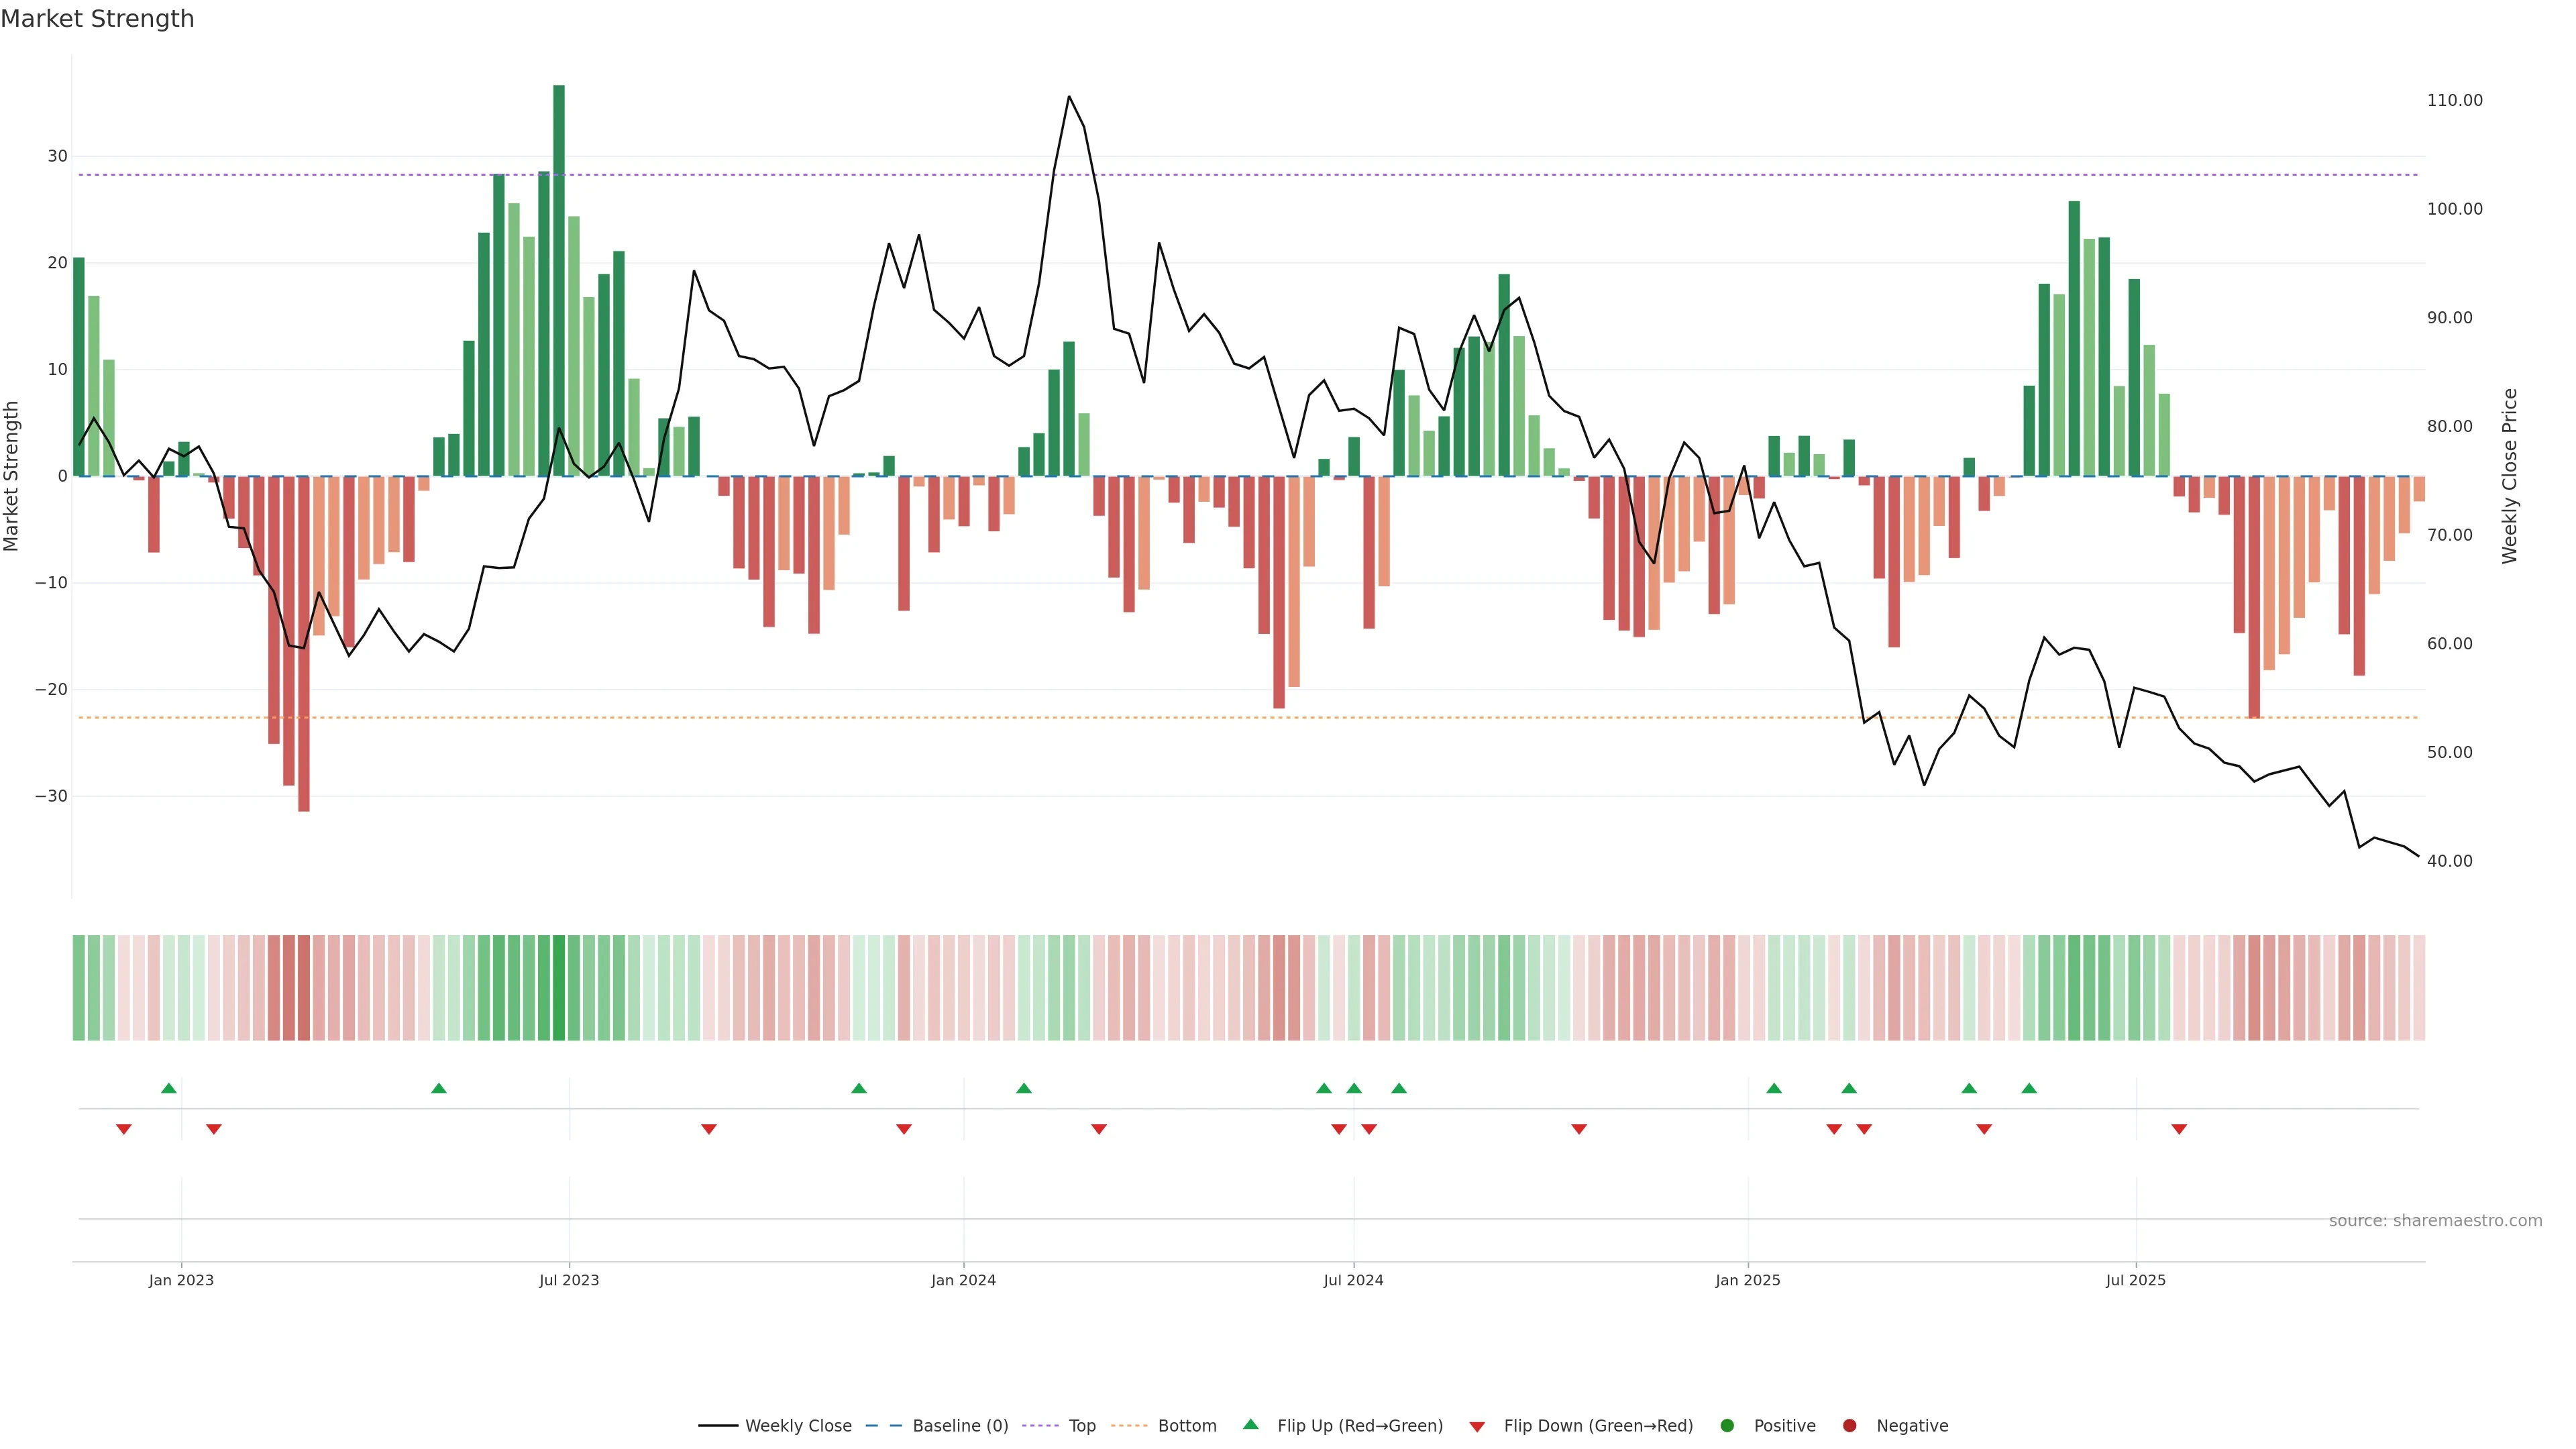Click the Flip Up marker just after Jan 2024
Viewport: 2576px width, 1449px height.
point(1023,1088)
